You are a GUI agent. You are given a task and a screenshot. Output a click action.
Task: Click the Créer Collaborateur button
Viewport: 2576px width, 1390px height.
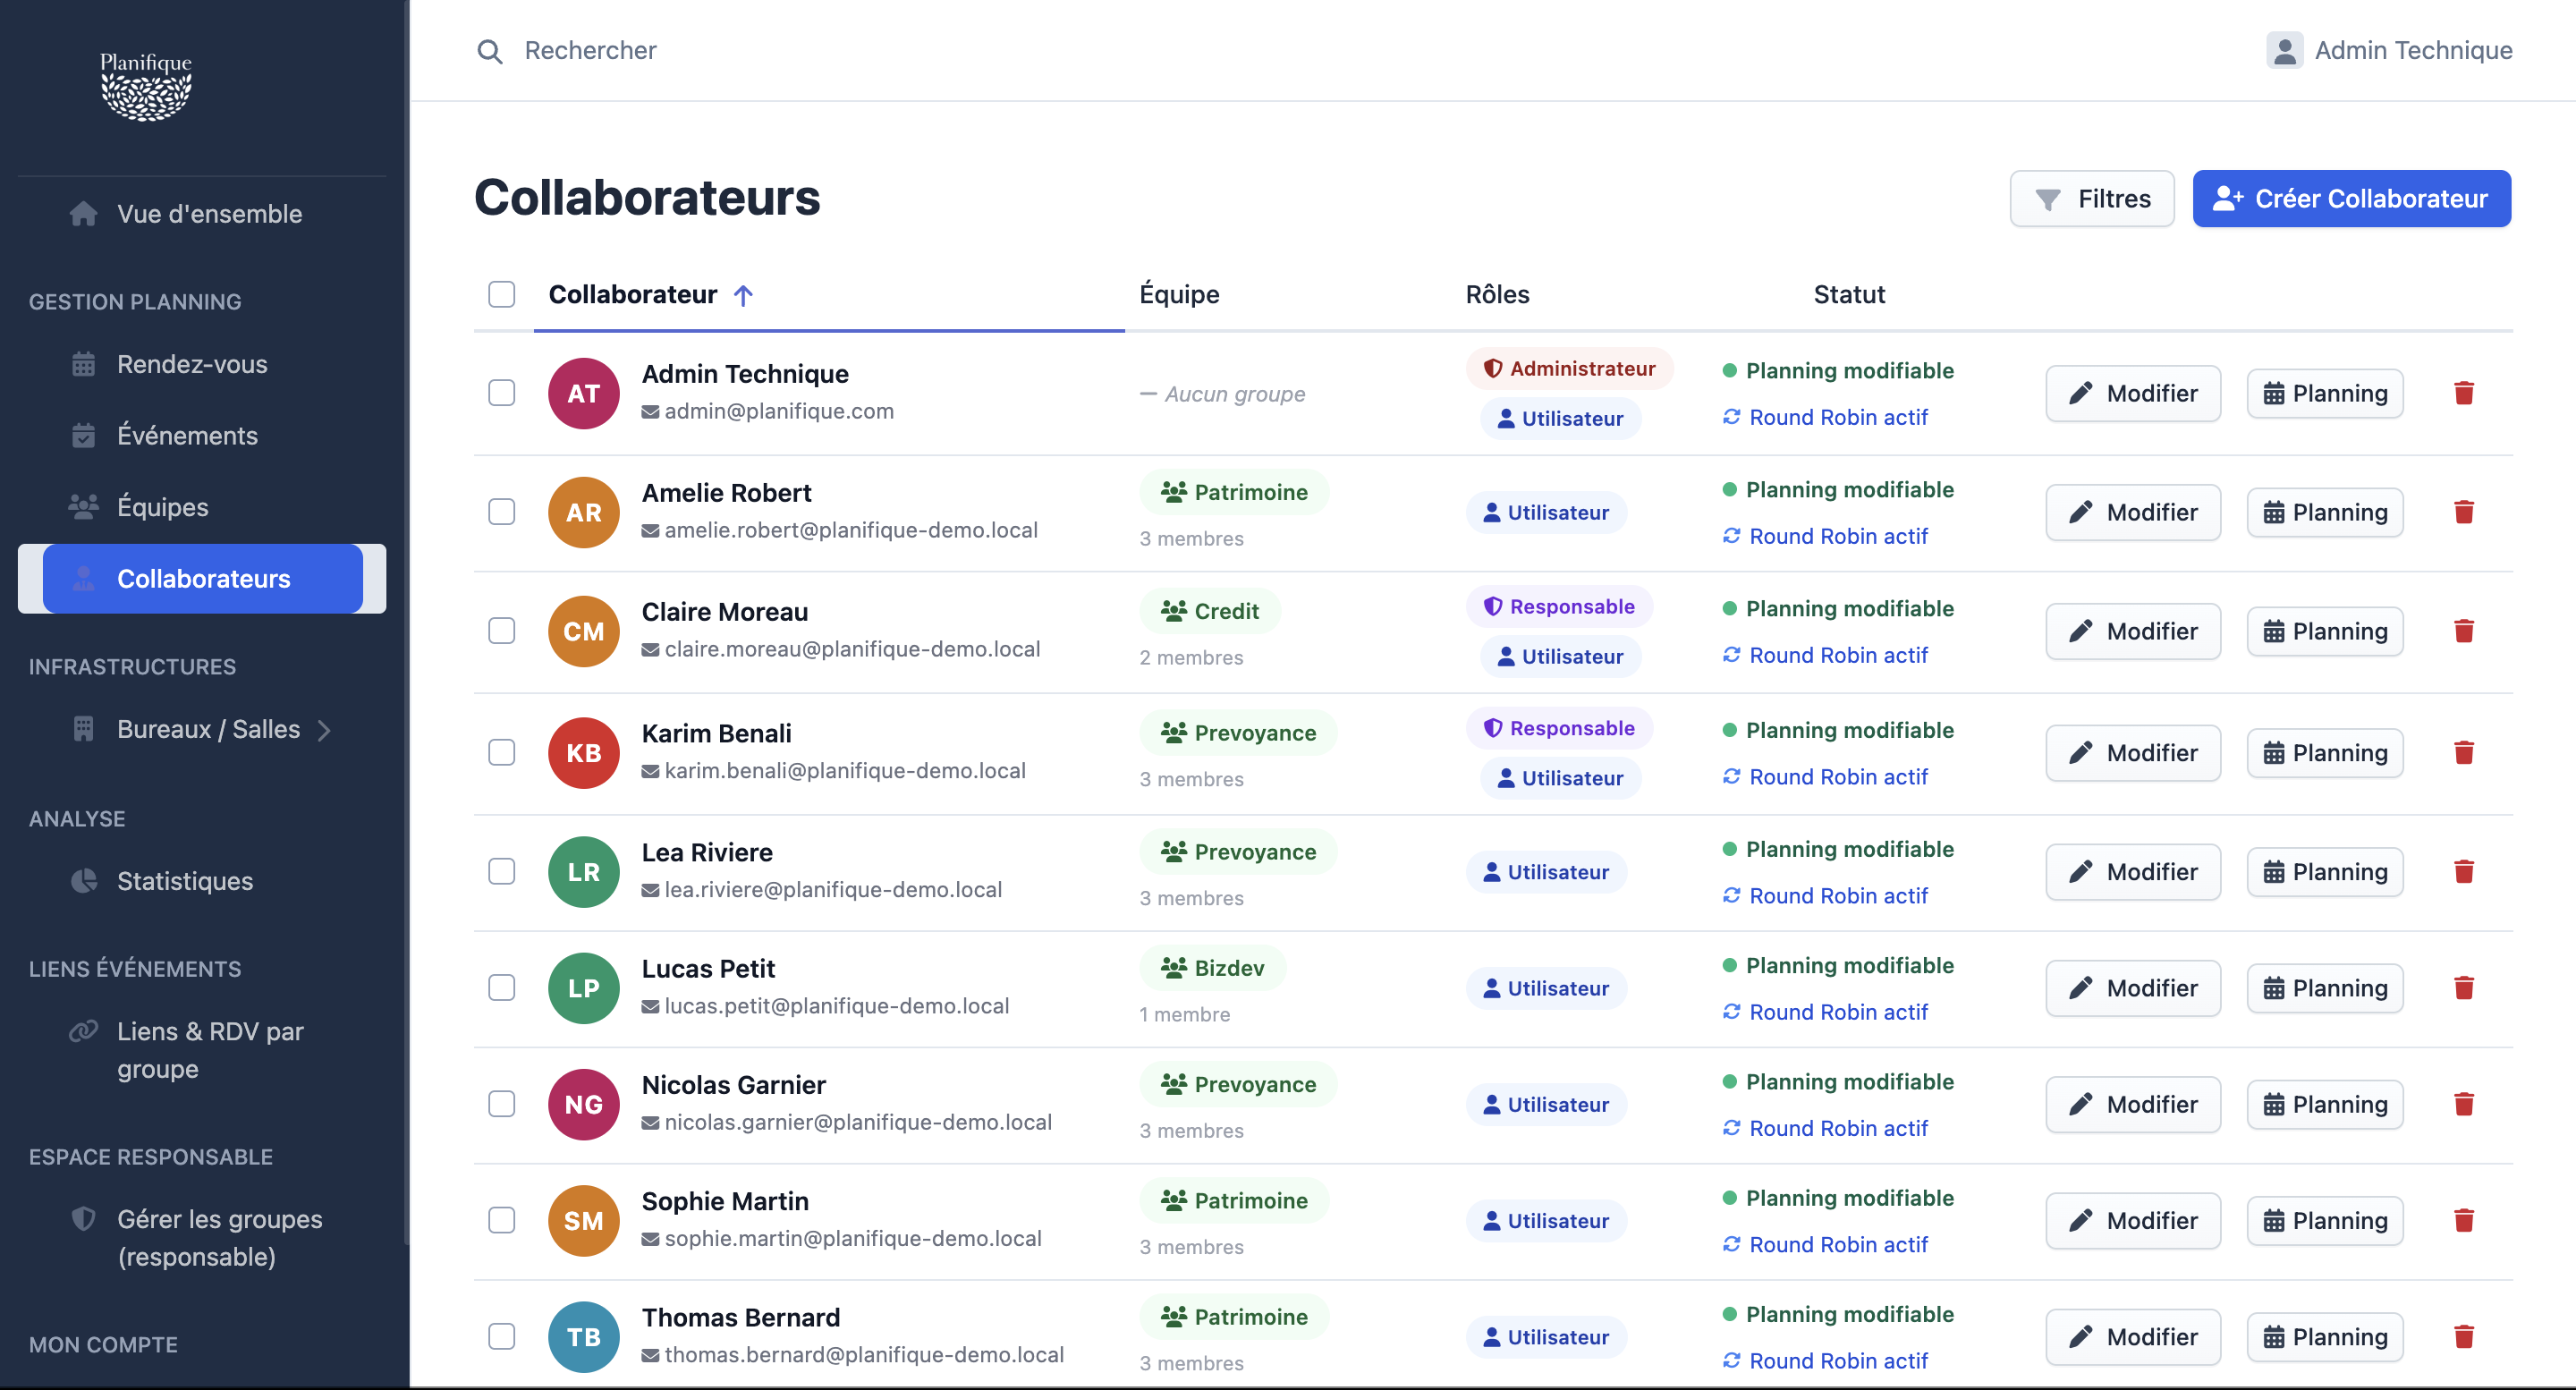(2352, 199)
